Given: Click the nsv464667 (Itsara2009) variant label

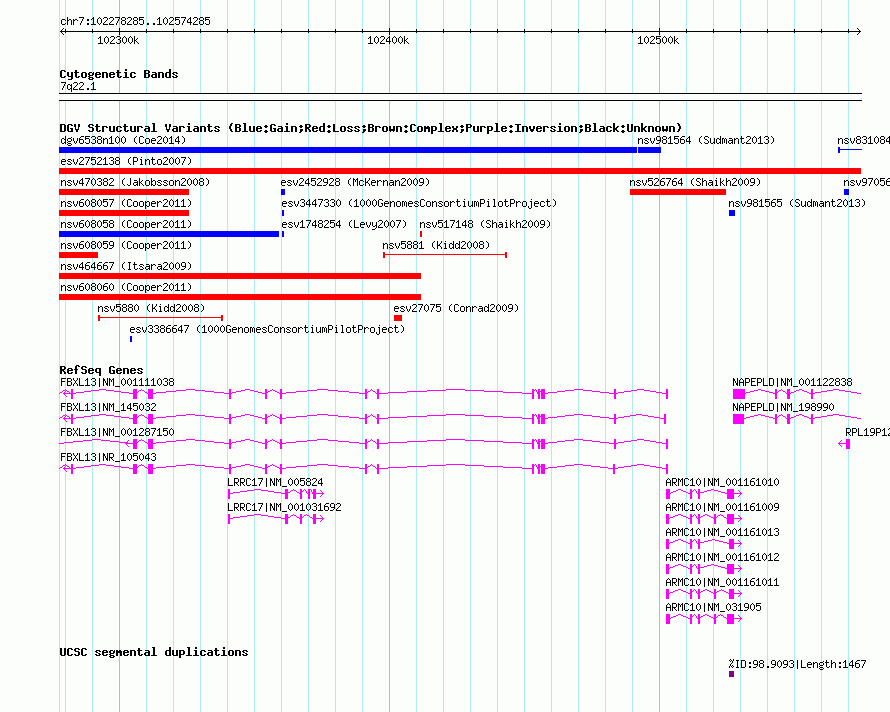Looking at the screenshot, I should (126, 266).
